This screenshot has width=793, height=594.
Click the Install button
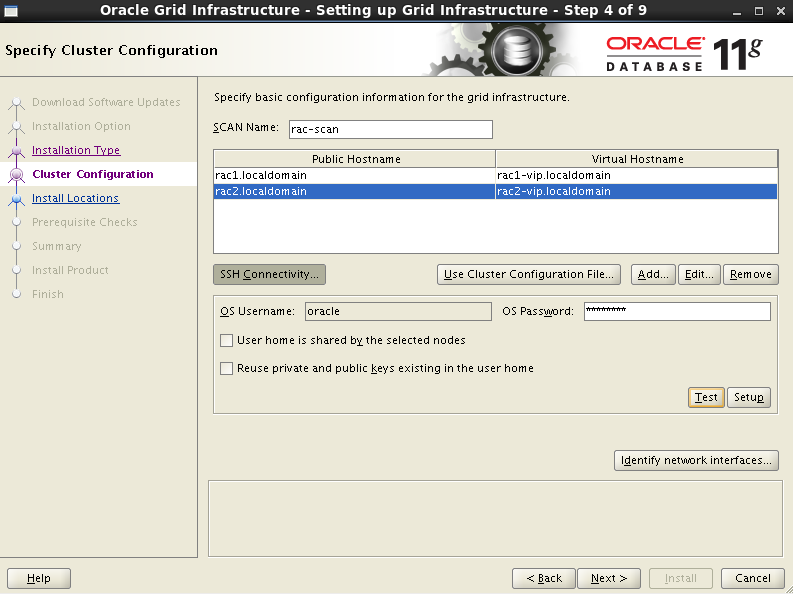(x=681, y=578)
